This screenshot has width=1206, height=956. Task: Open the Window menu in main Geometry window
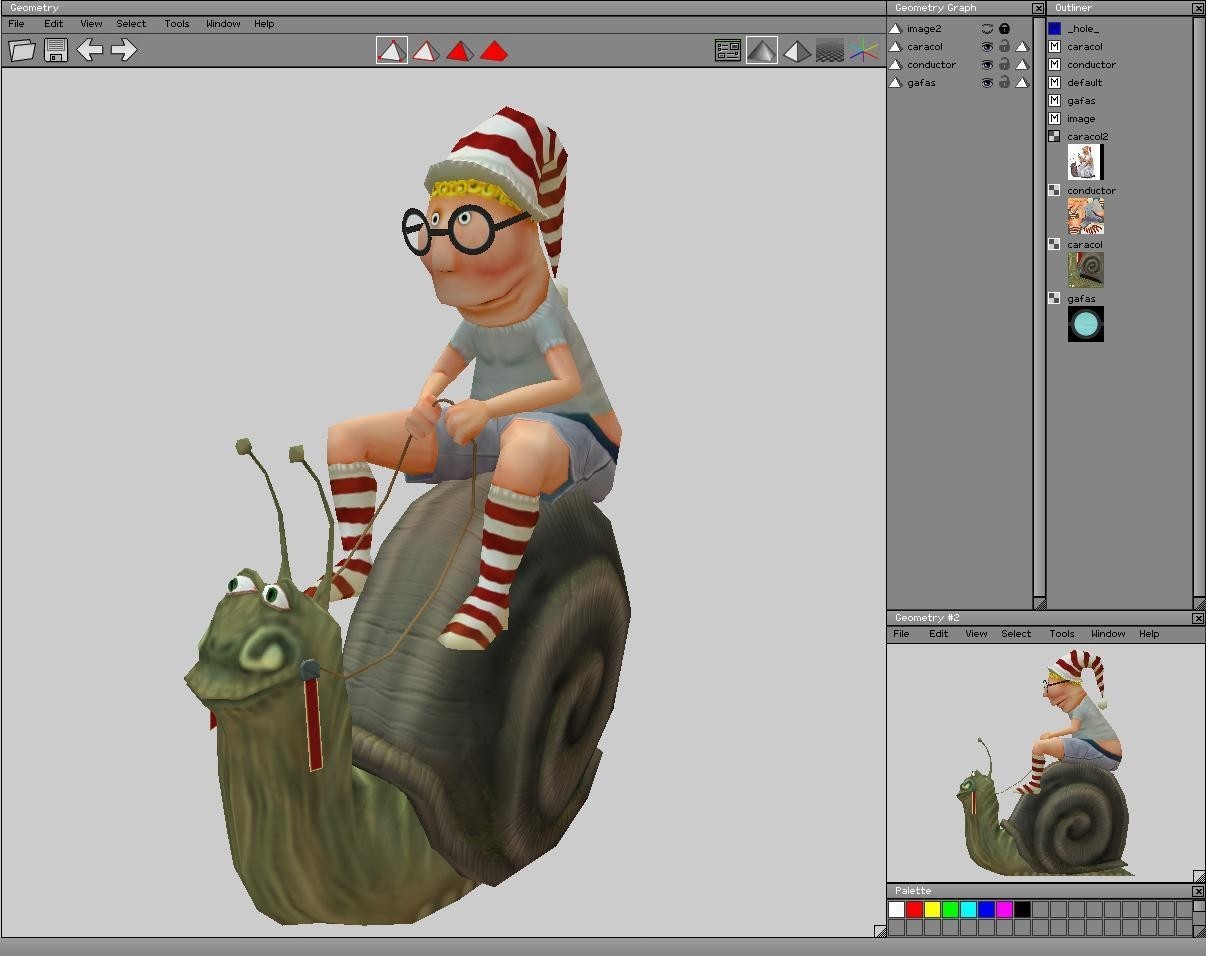click(x=222, y=24)
